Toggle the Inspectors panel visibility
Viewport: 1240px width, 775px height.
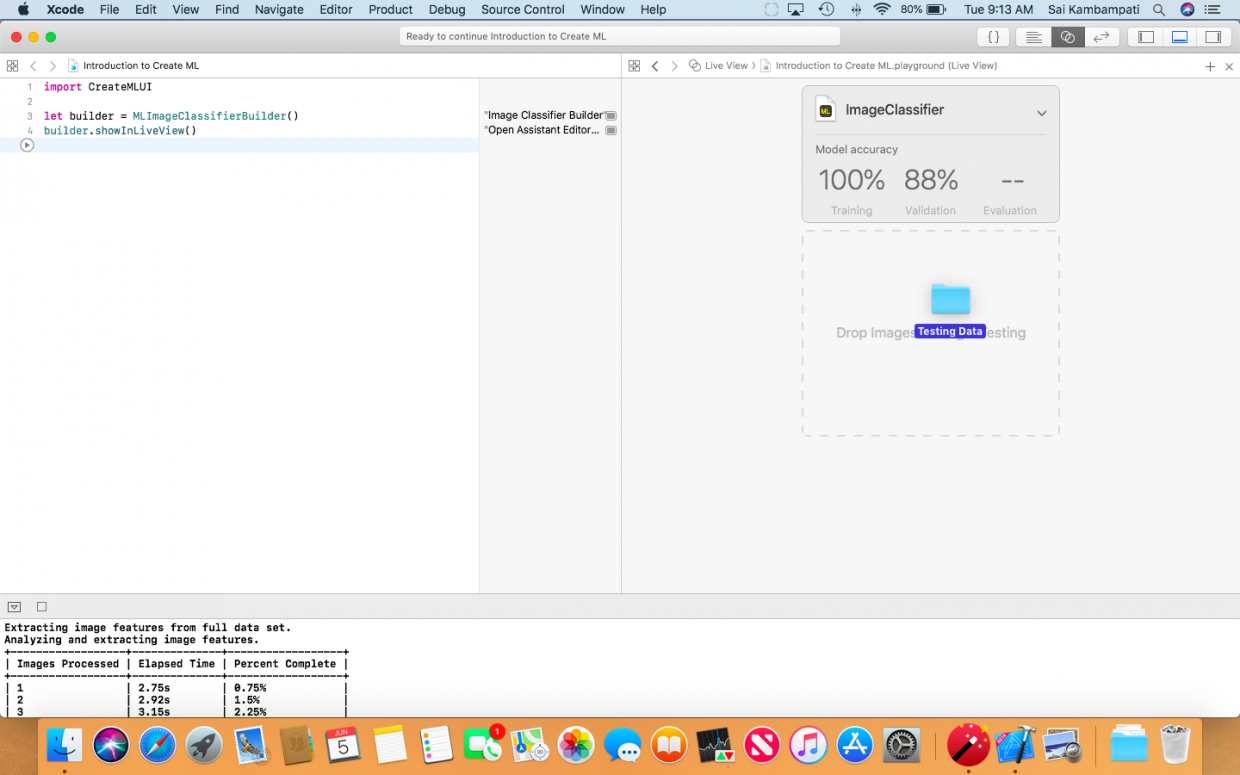(x=1213, y=37)
